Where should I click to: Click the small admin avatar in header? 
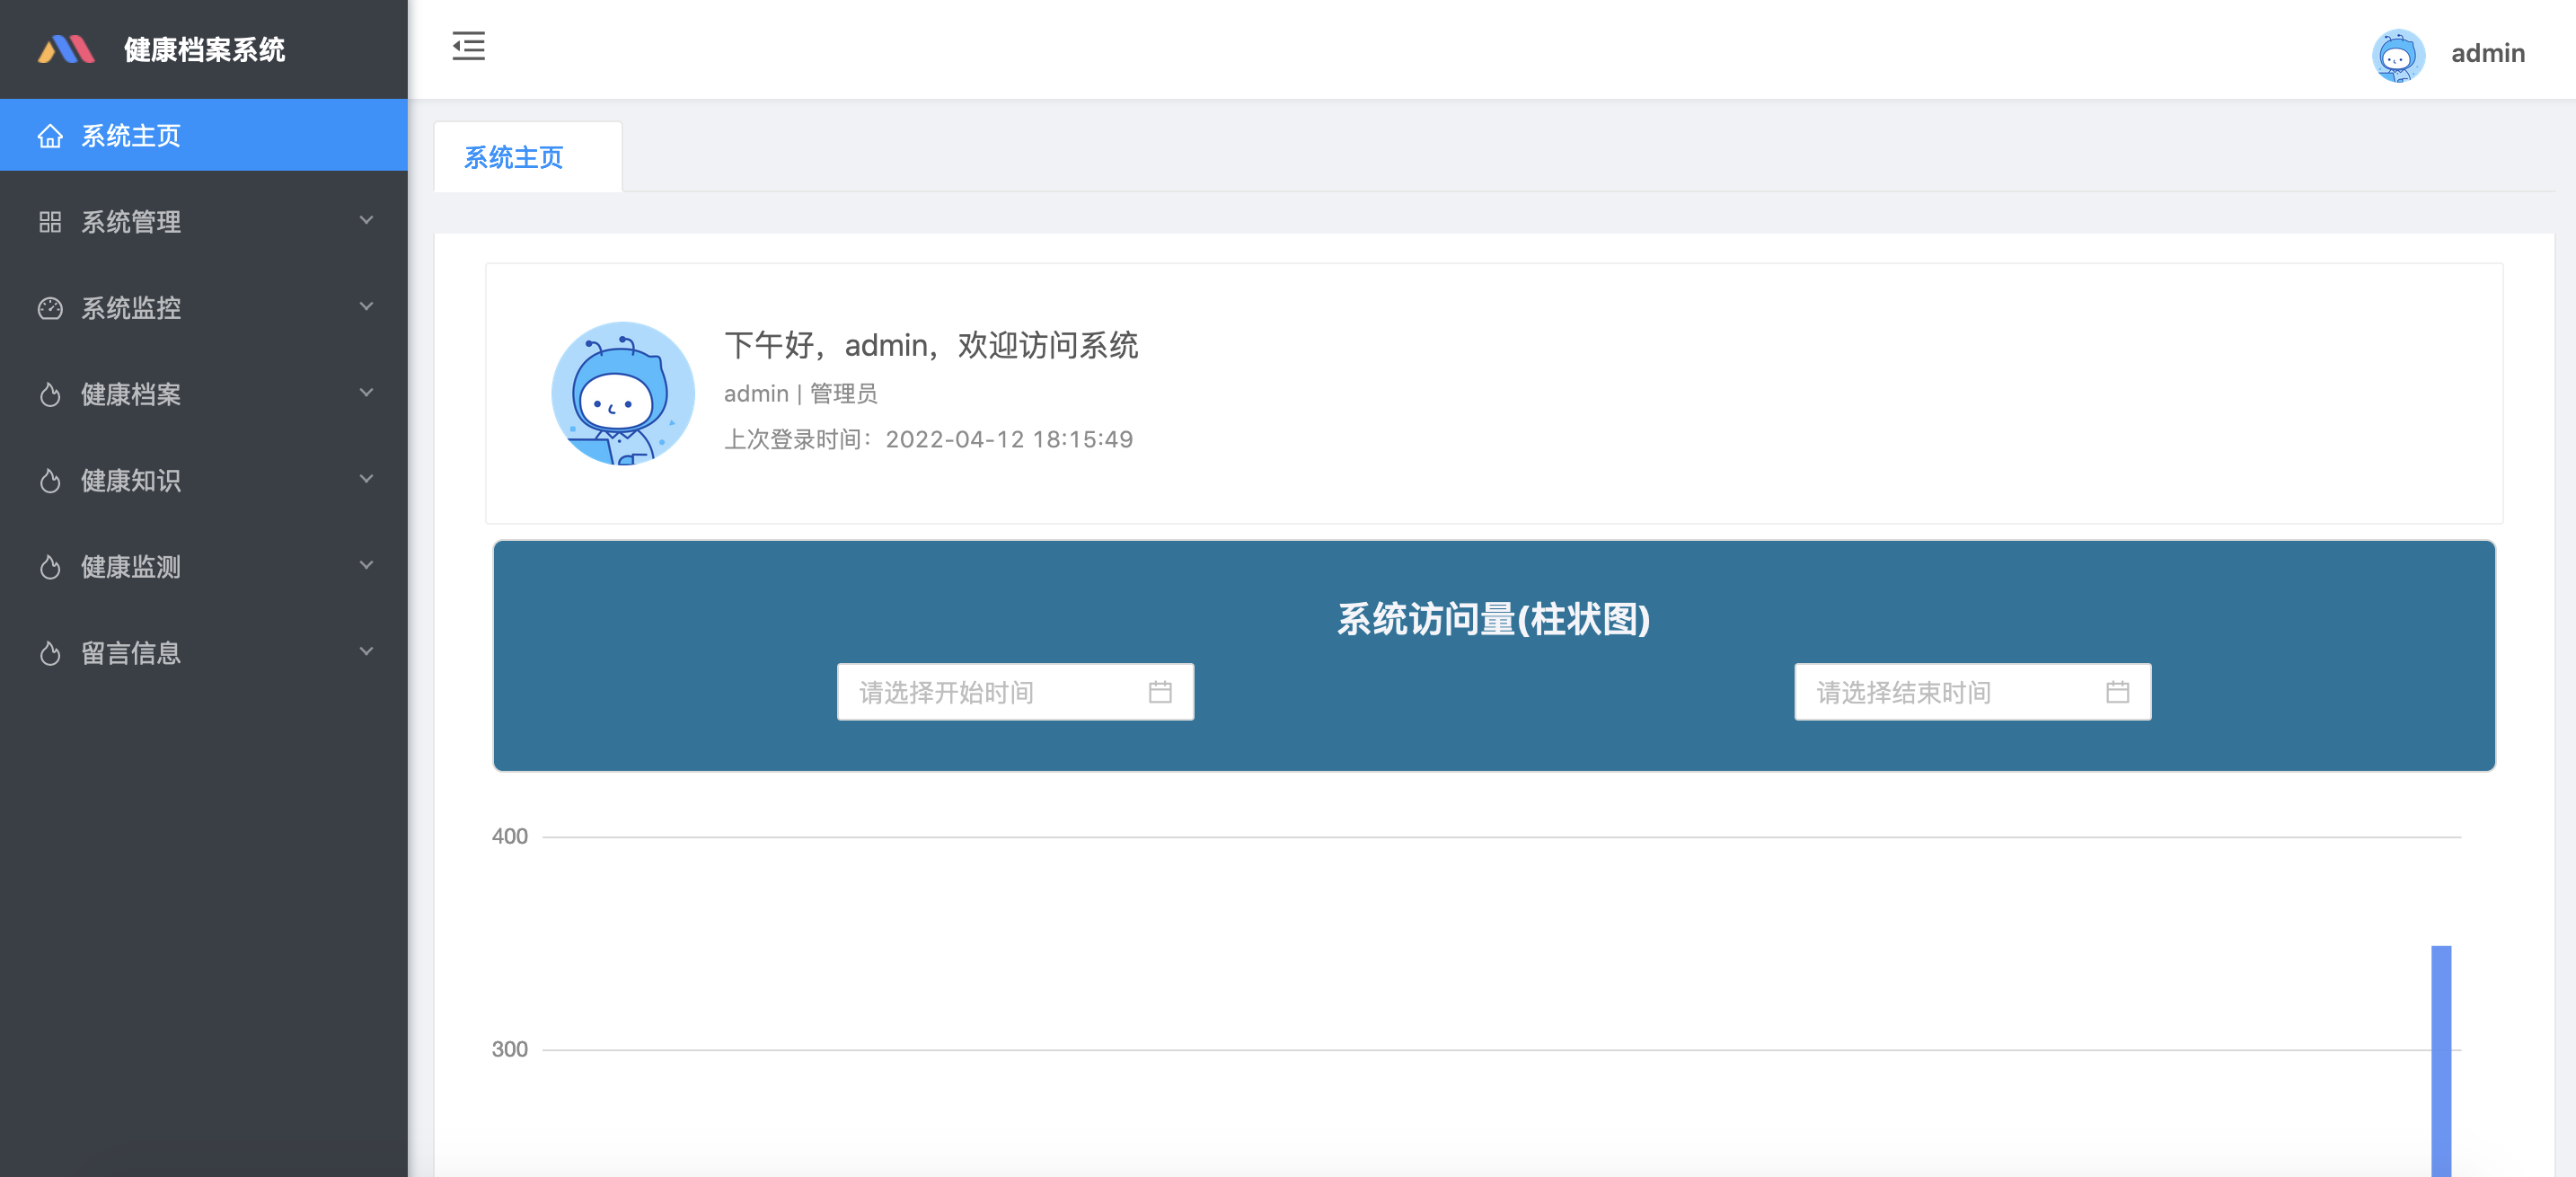click(x=2398, y=54)
